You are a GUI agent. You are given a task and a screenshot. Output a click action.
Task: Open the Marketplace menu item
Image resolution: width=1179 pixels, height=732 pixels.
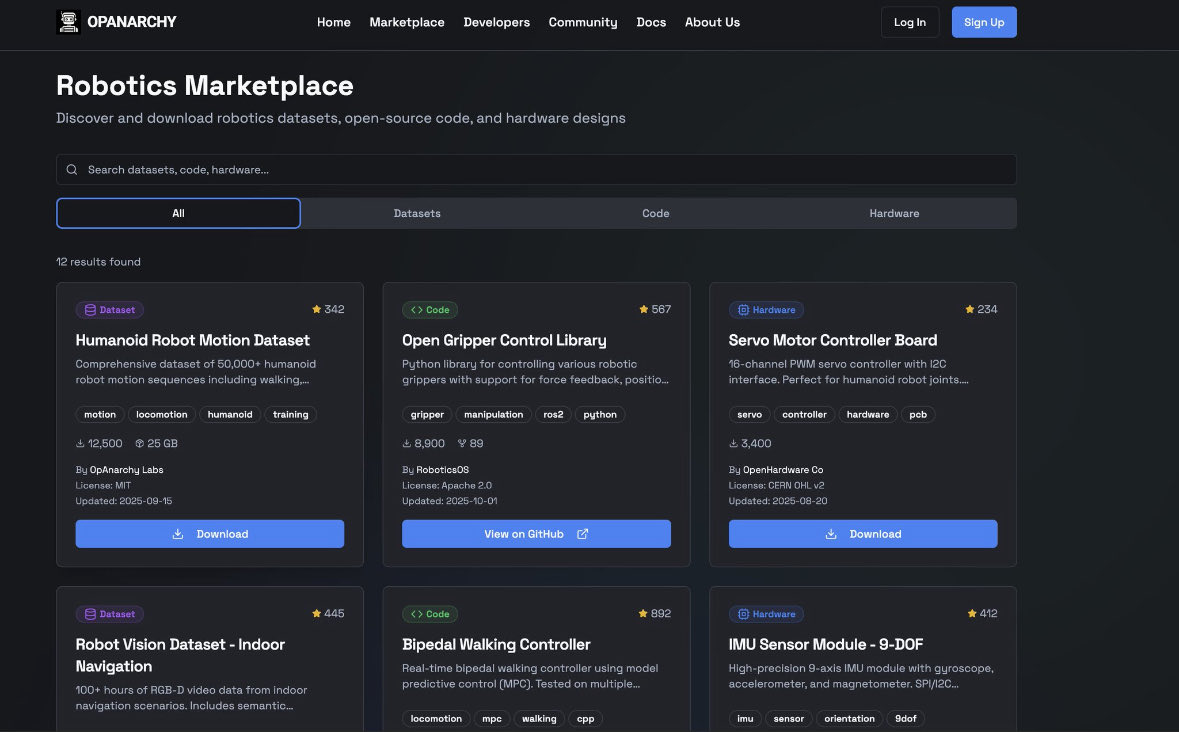pos(407,22)
